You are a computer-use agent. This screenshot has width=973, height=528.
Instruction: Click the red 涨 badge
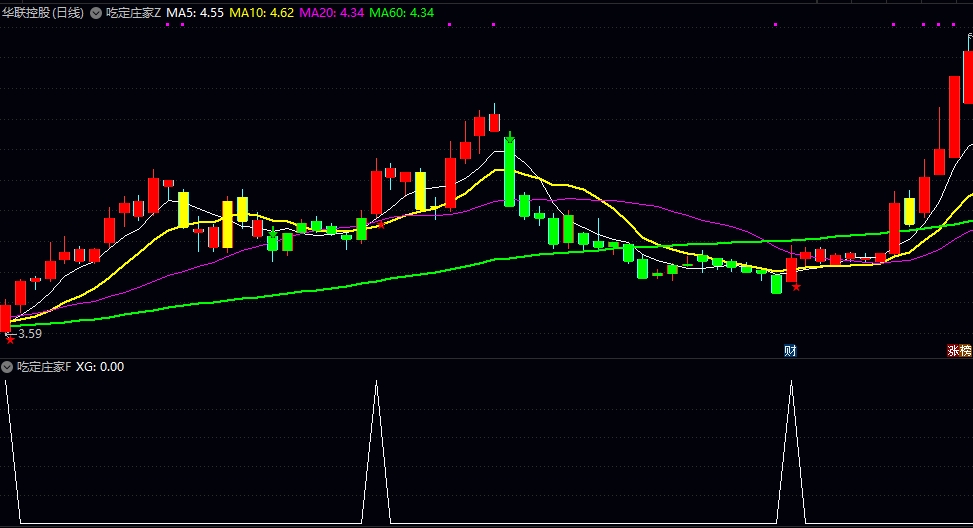(x=953, y=351)
